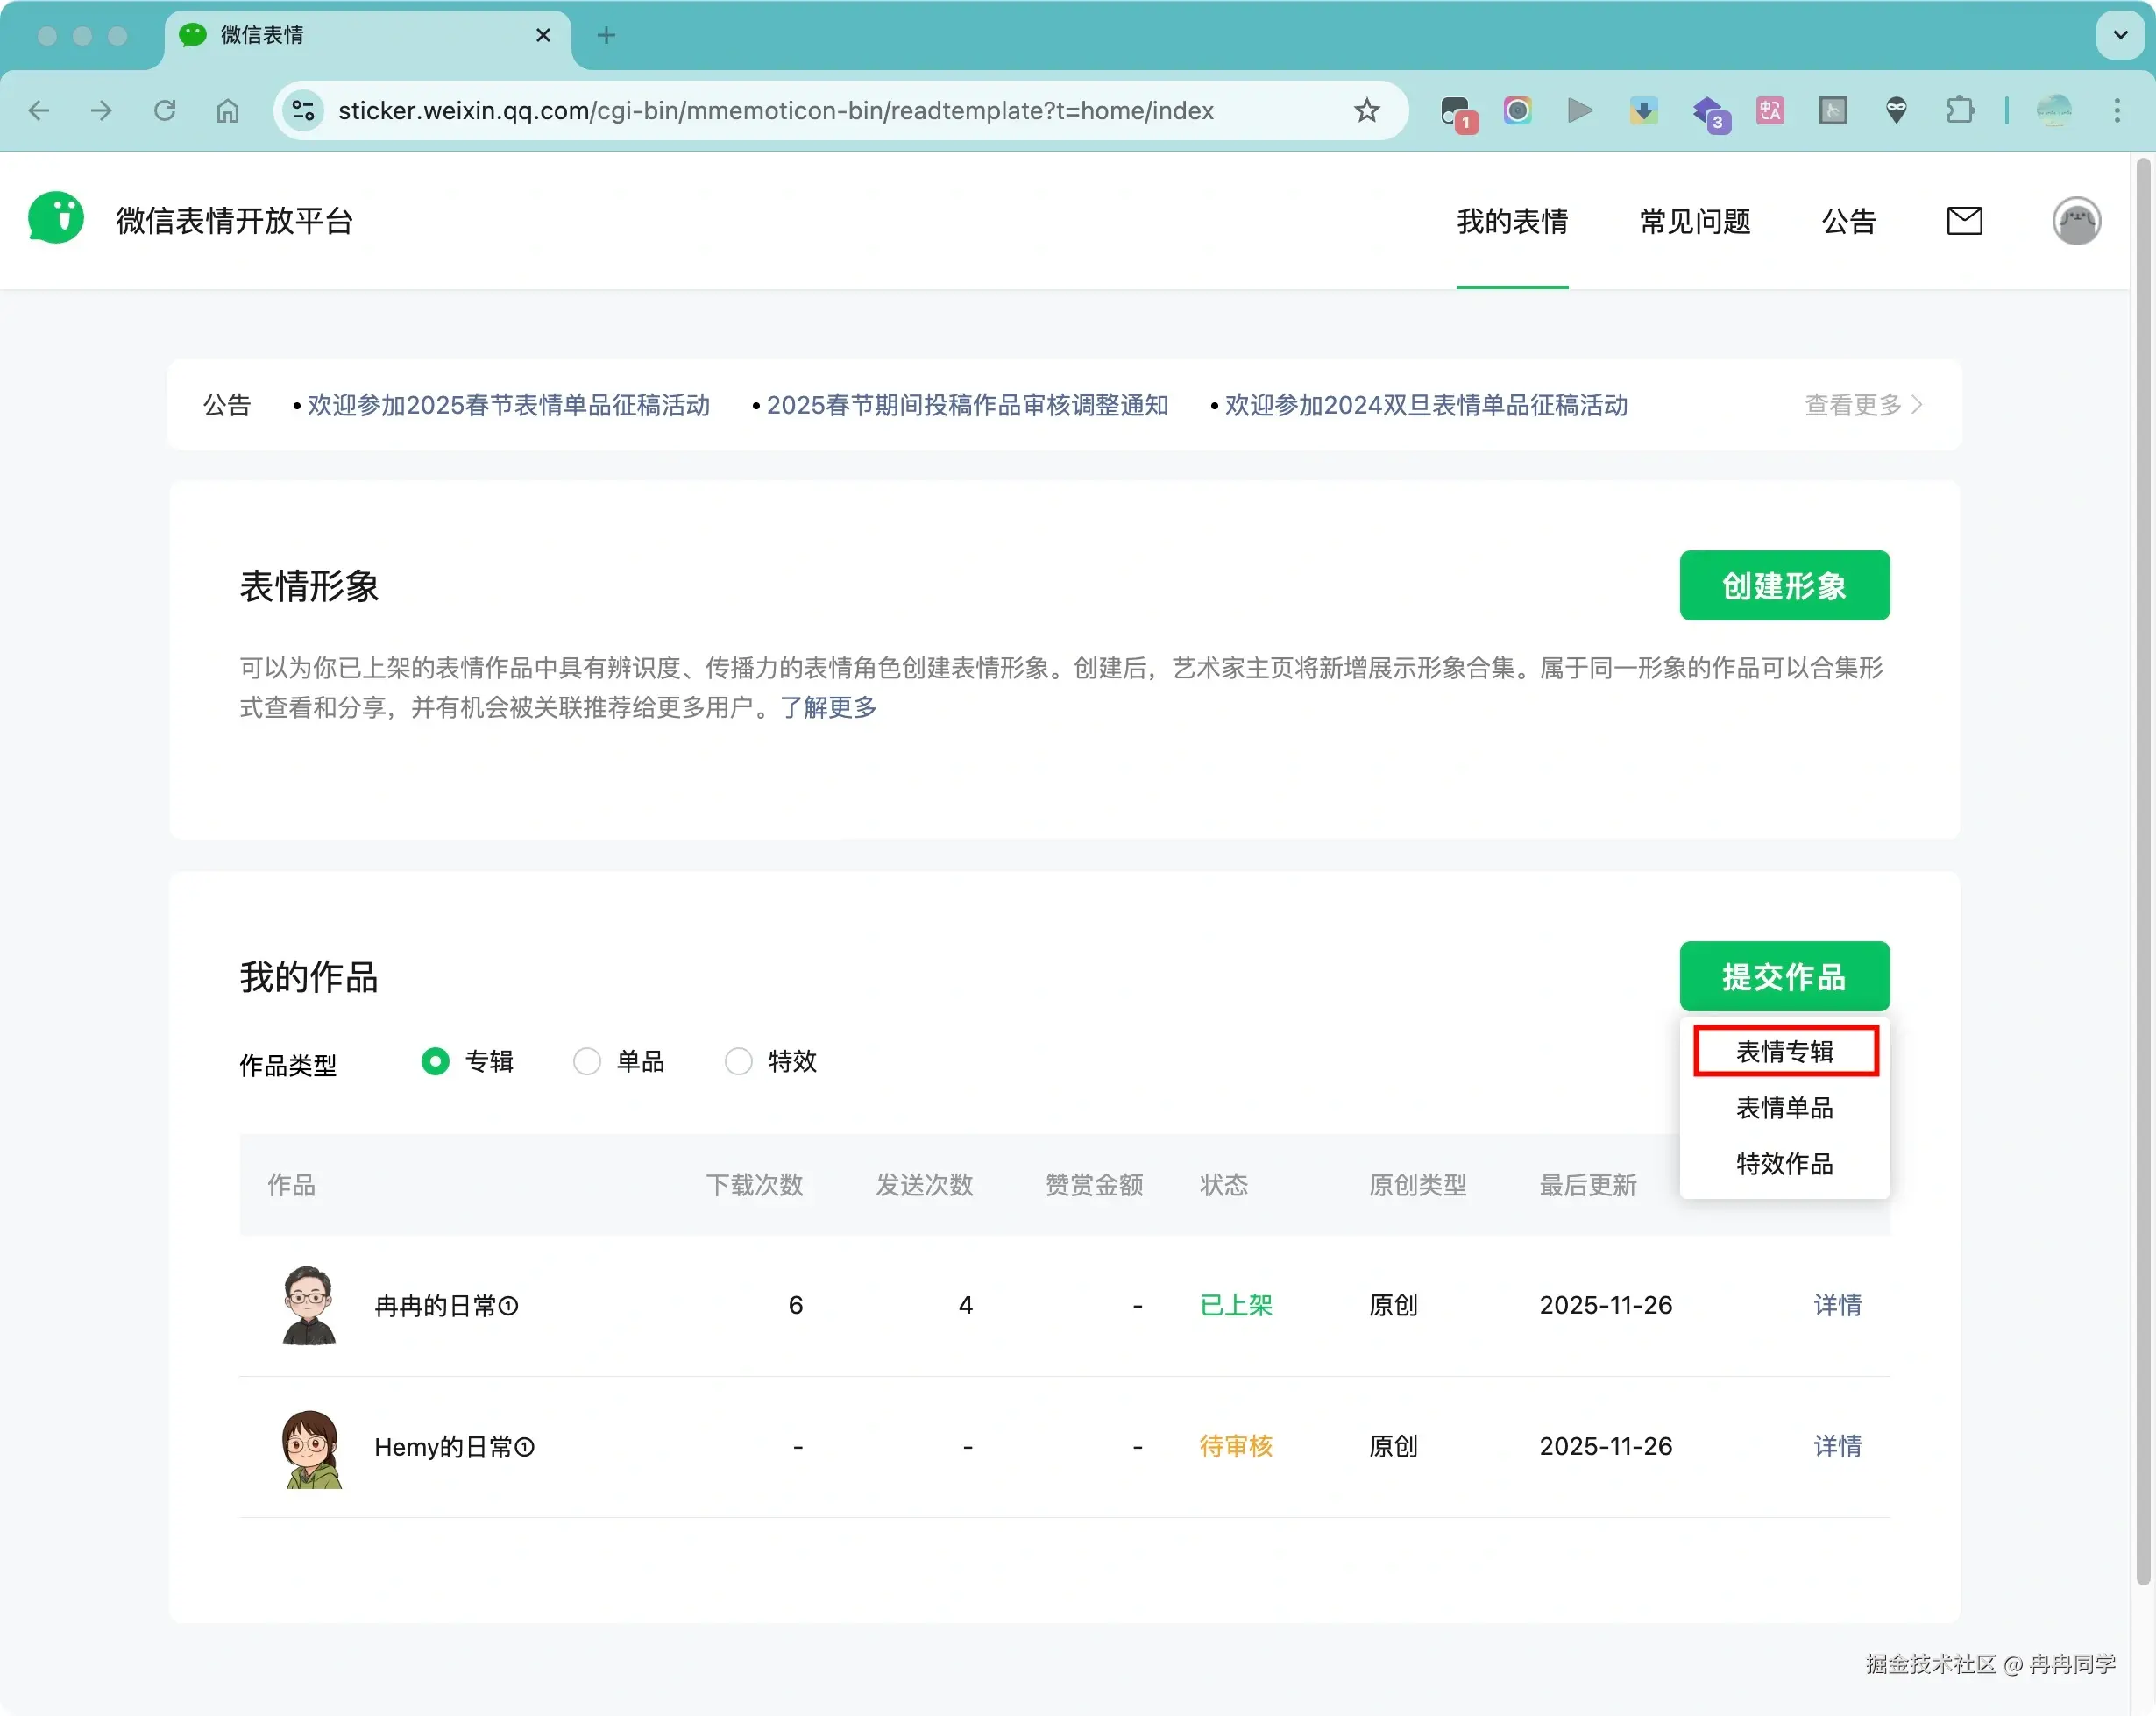The image size is (2156, 1716).
Task: Choose 表情专辑 from submit menu
Action: [x=1785, y=1052]
